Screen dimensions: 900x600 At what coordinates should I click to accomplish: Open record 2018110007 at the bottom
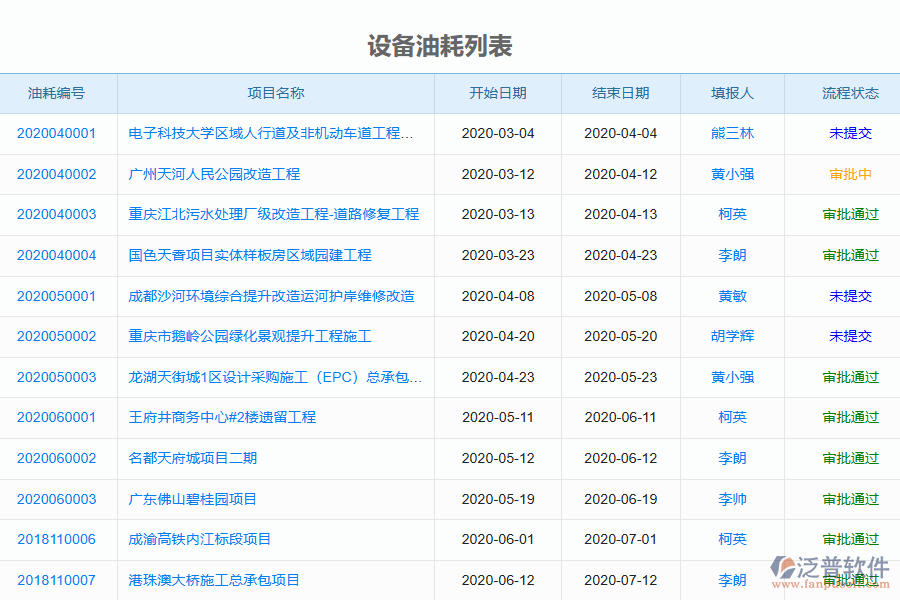tap(54, 580)
